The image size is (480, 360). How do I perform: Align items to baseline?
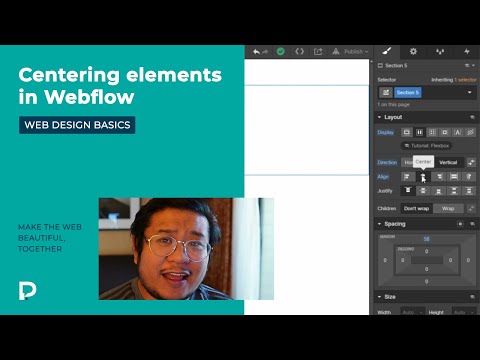(469, 177)
